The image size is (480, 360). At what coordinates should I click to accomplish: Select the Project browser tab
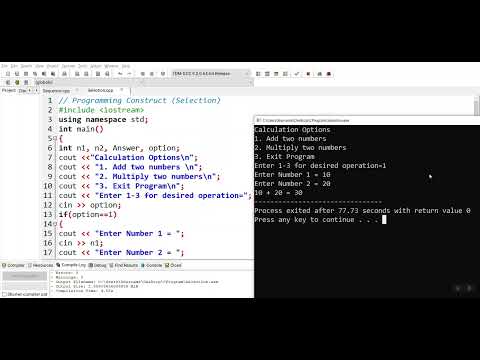9,90
